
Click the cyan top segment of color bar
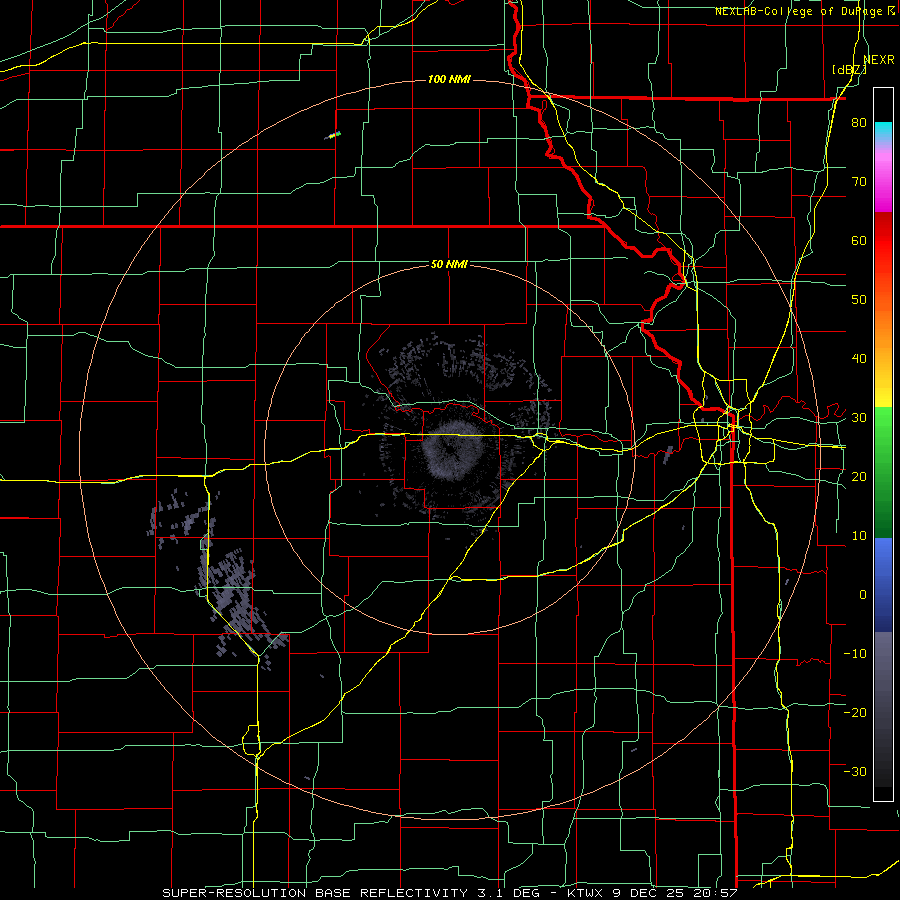[883, 131]
